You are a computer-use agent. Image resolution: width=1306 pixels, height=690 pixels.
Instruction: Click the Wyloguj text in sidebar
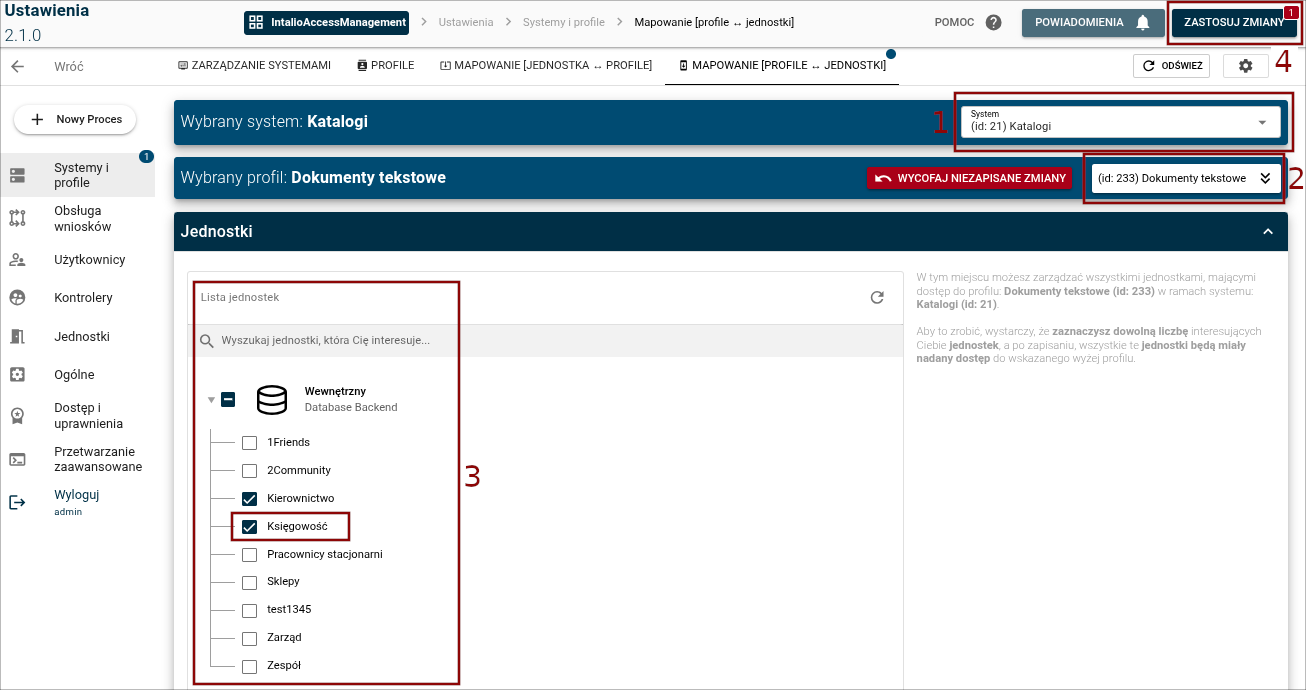77,495
